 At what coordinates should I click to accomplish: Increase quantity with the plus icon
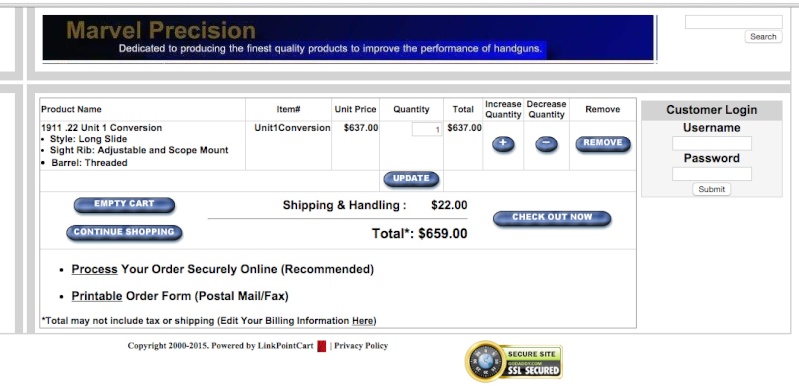pos(503,144)
